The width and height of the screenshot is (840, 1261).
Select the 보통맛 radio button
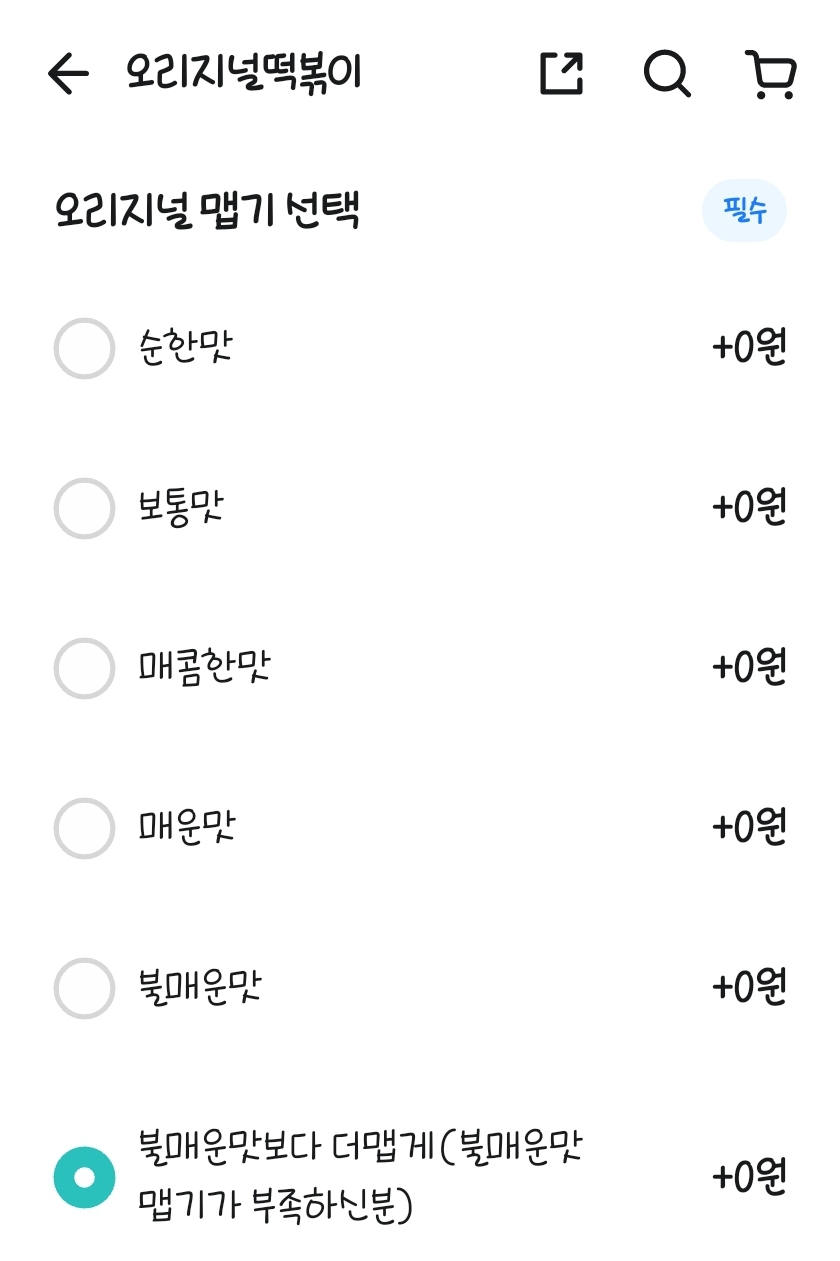click(84, 508)
